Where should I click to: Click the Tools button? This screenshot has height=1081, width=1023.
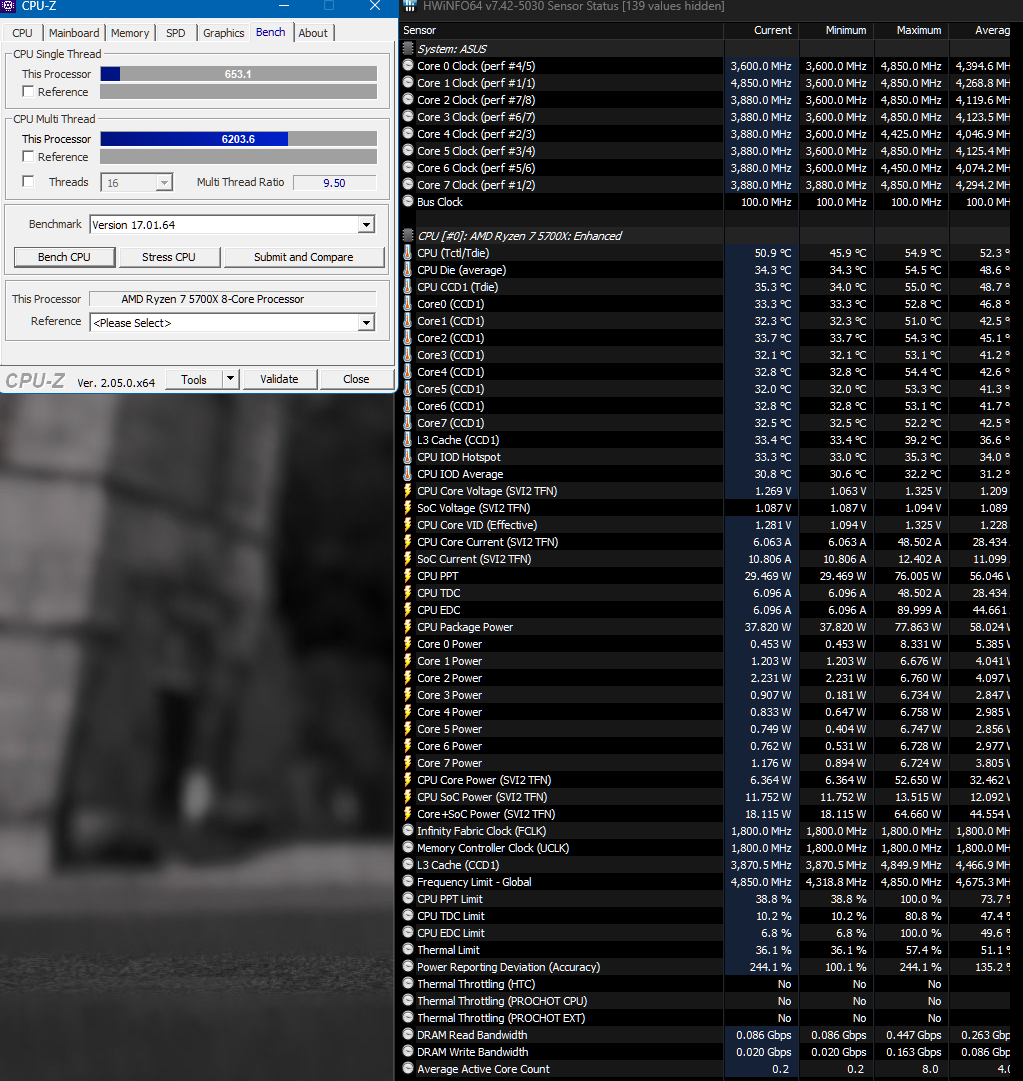(x=194, y=379)
